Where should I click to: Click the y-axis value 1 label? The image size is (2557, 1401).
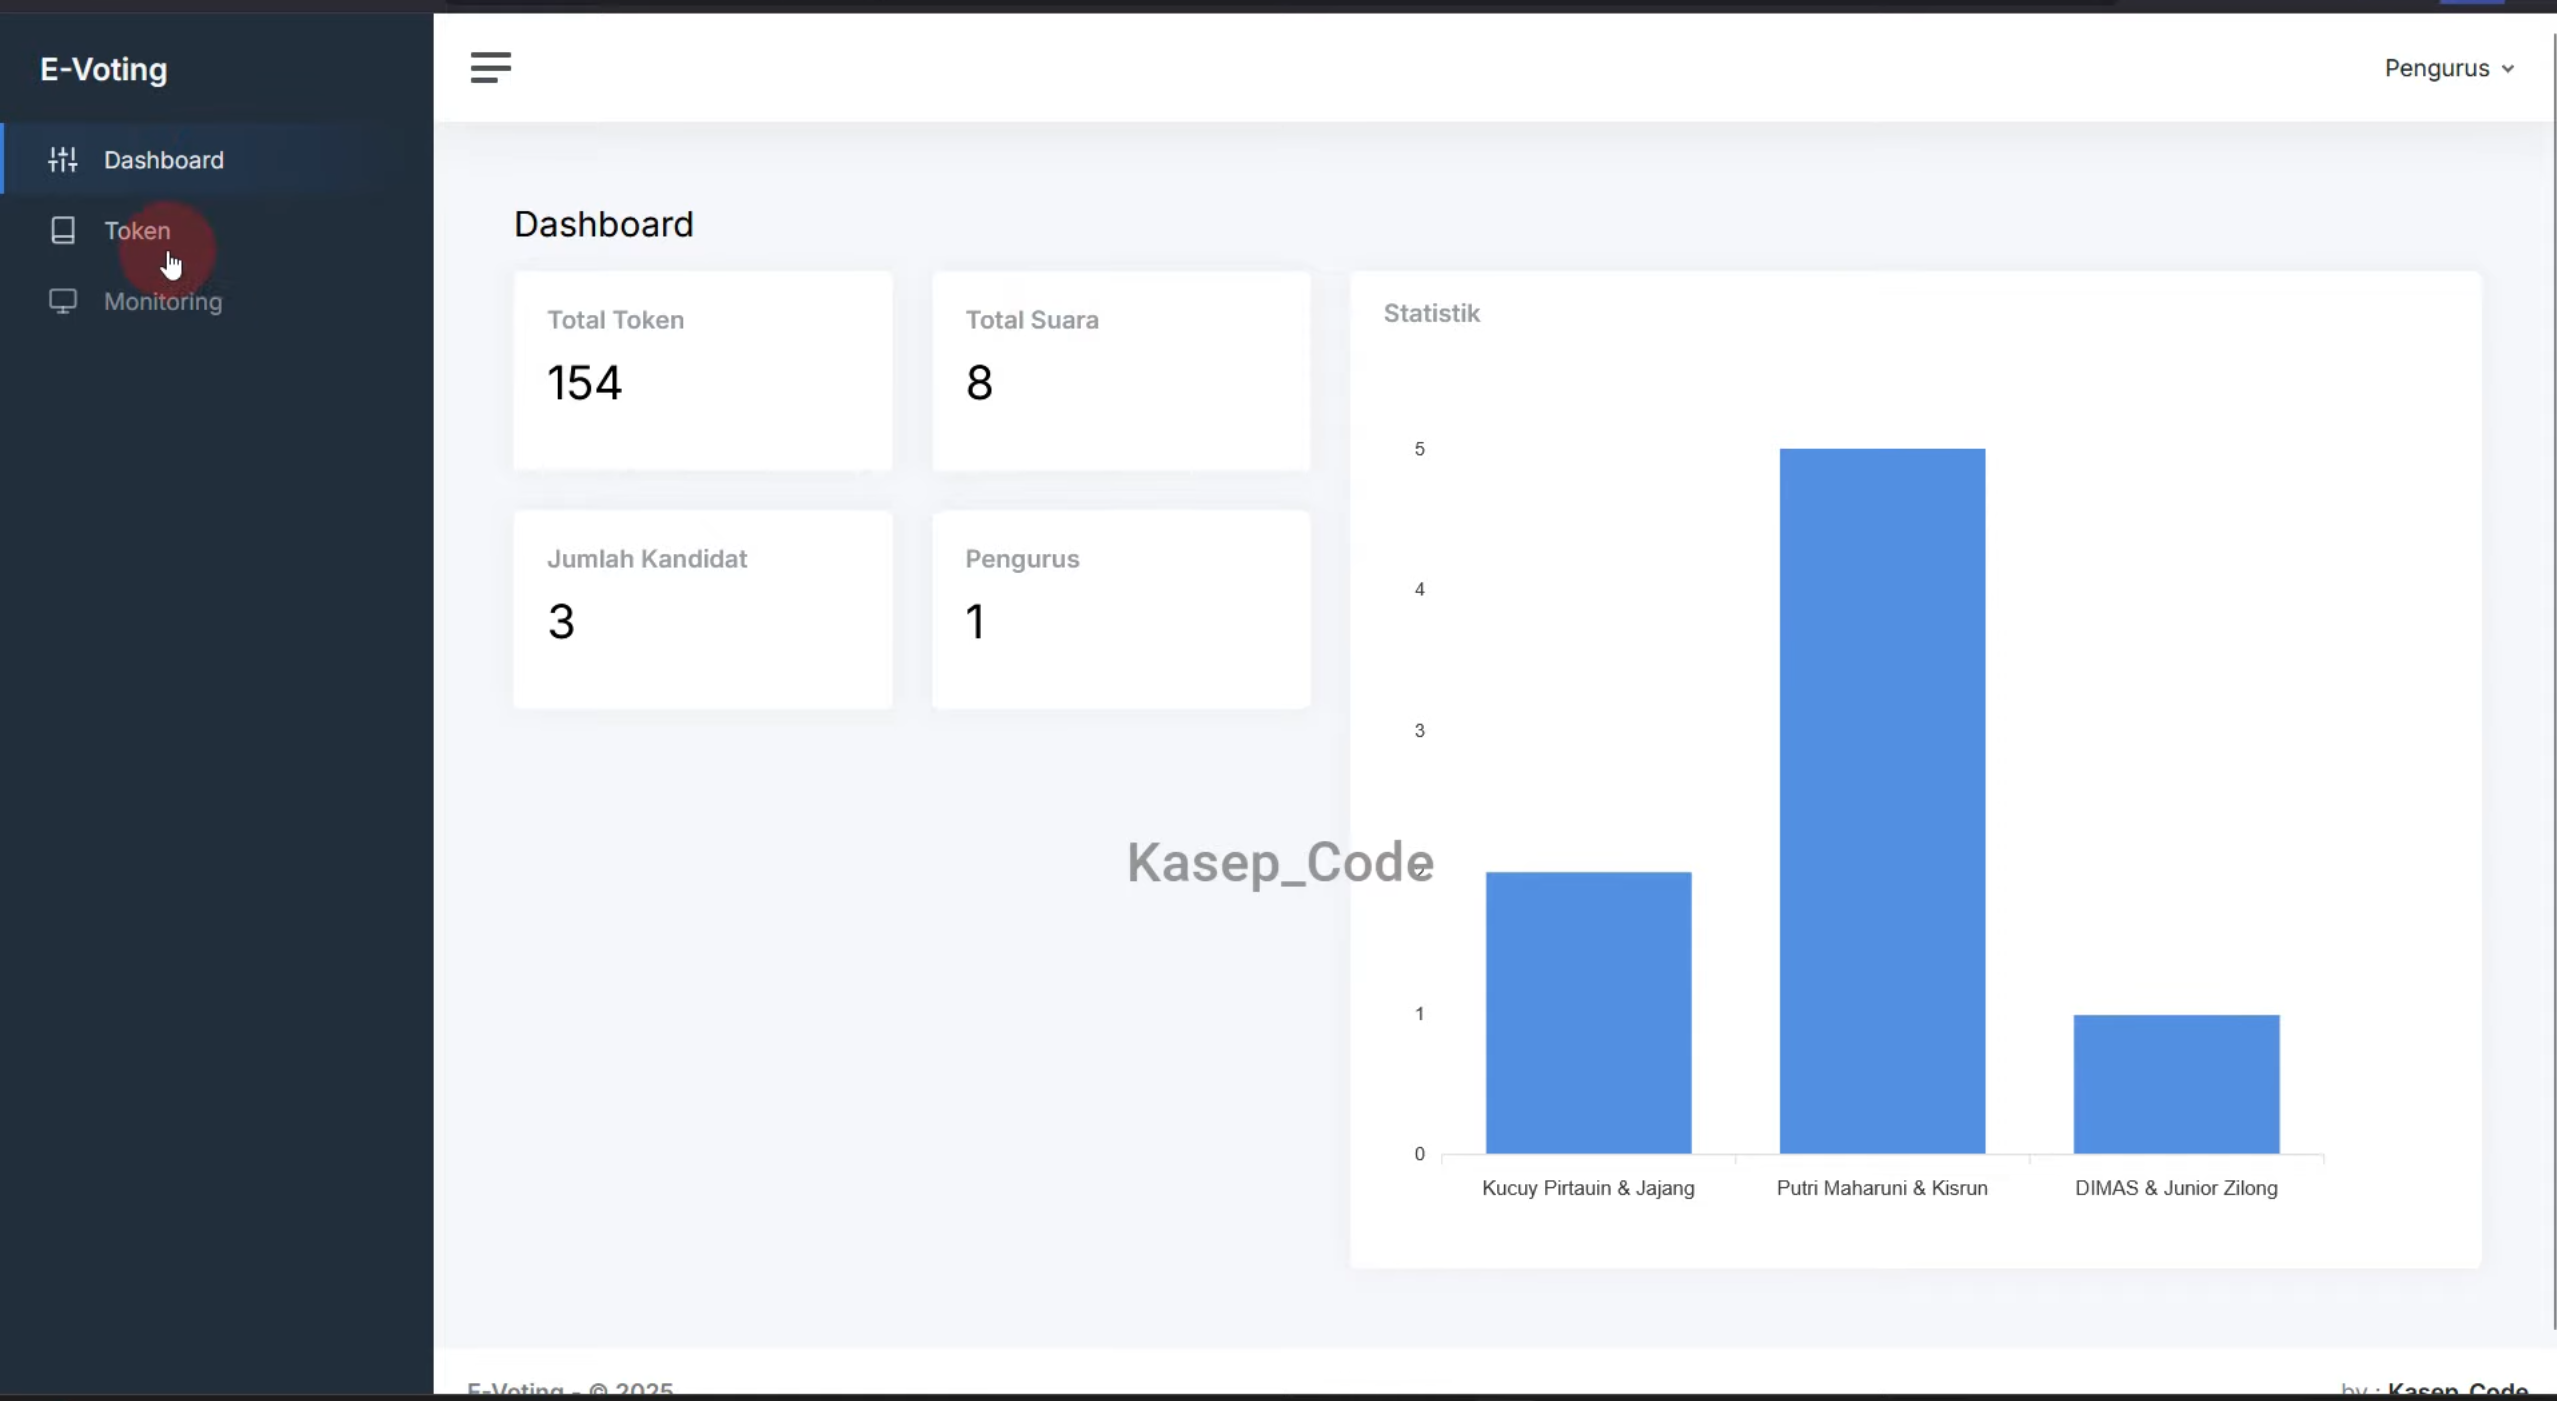pyautogui.click(x=1419, y=1013)
